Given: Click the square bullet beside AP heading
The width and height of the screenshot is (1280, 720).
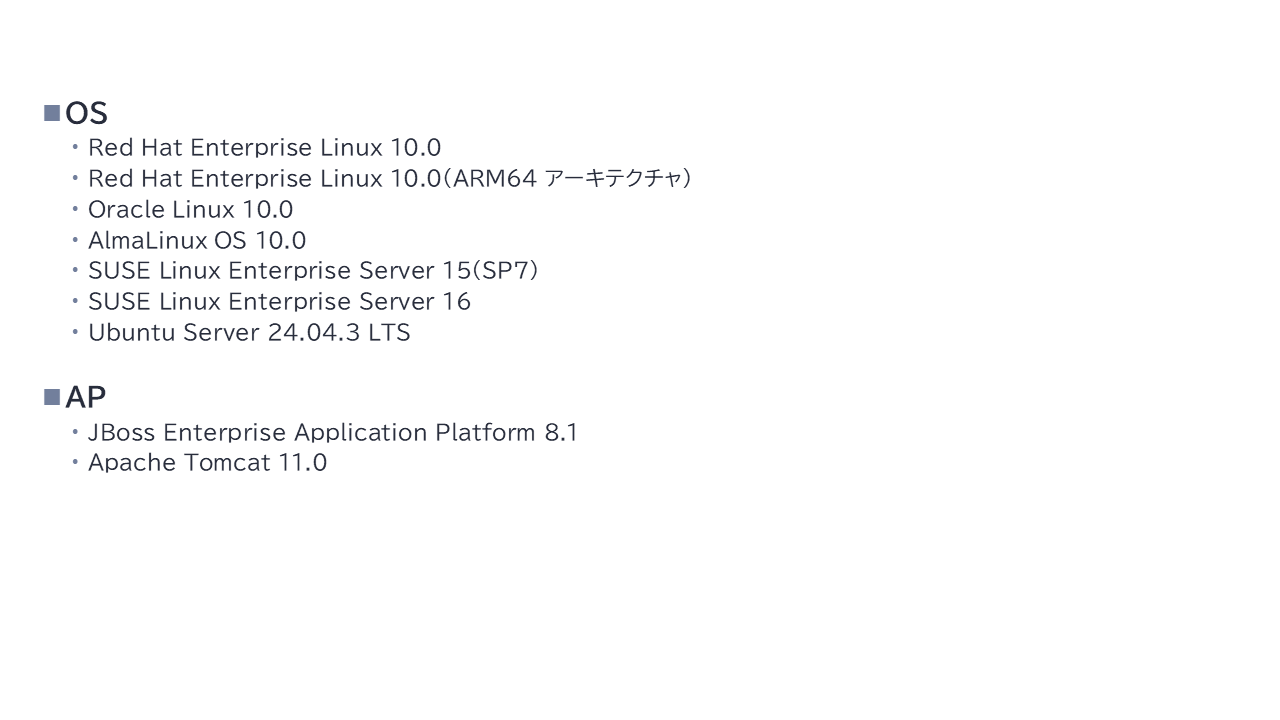Looking at the screenshot, I should click(x=52, y=398).
